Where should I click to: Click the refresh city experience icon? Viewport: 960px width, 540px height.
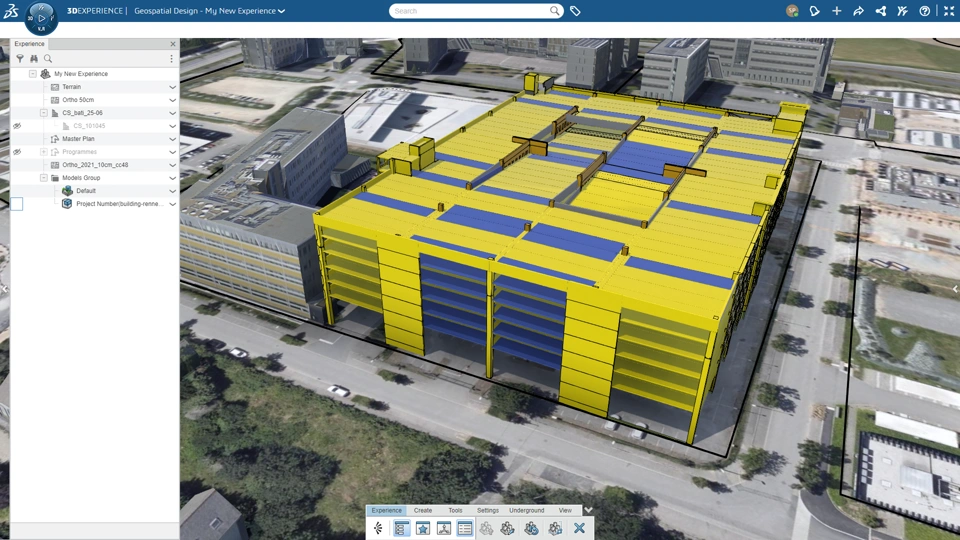531,528
